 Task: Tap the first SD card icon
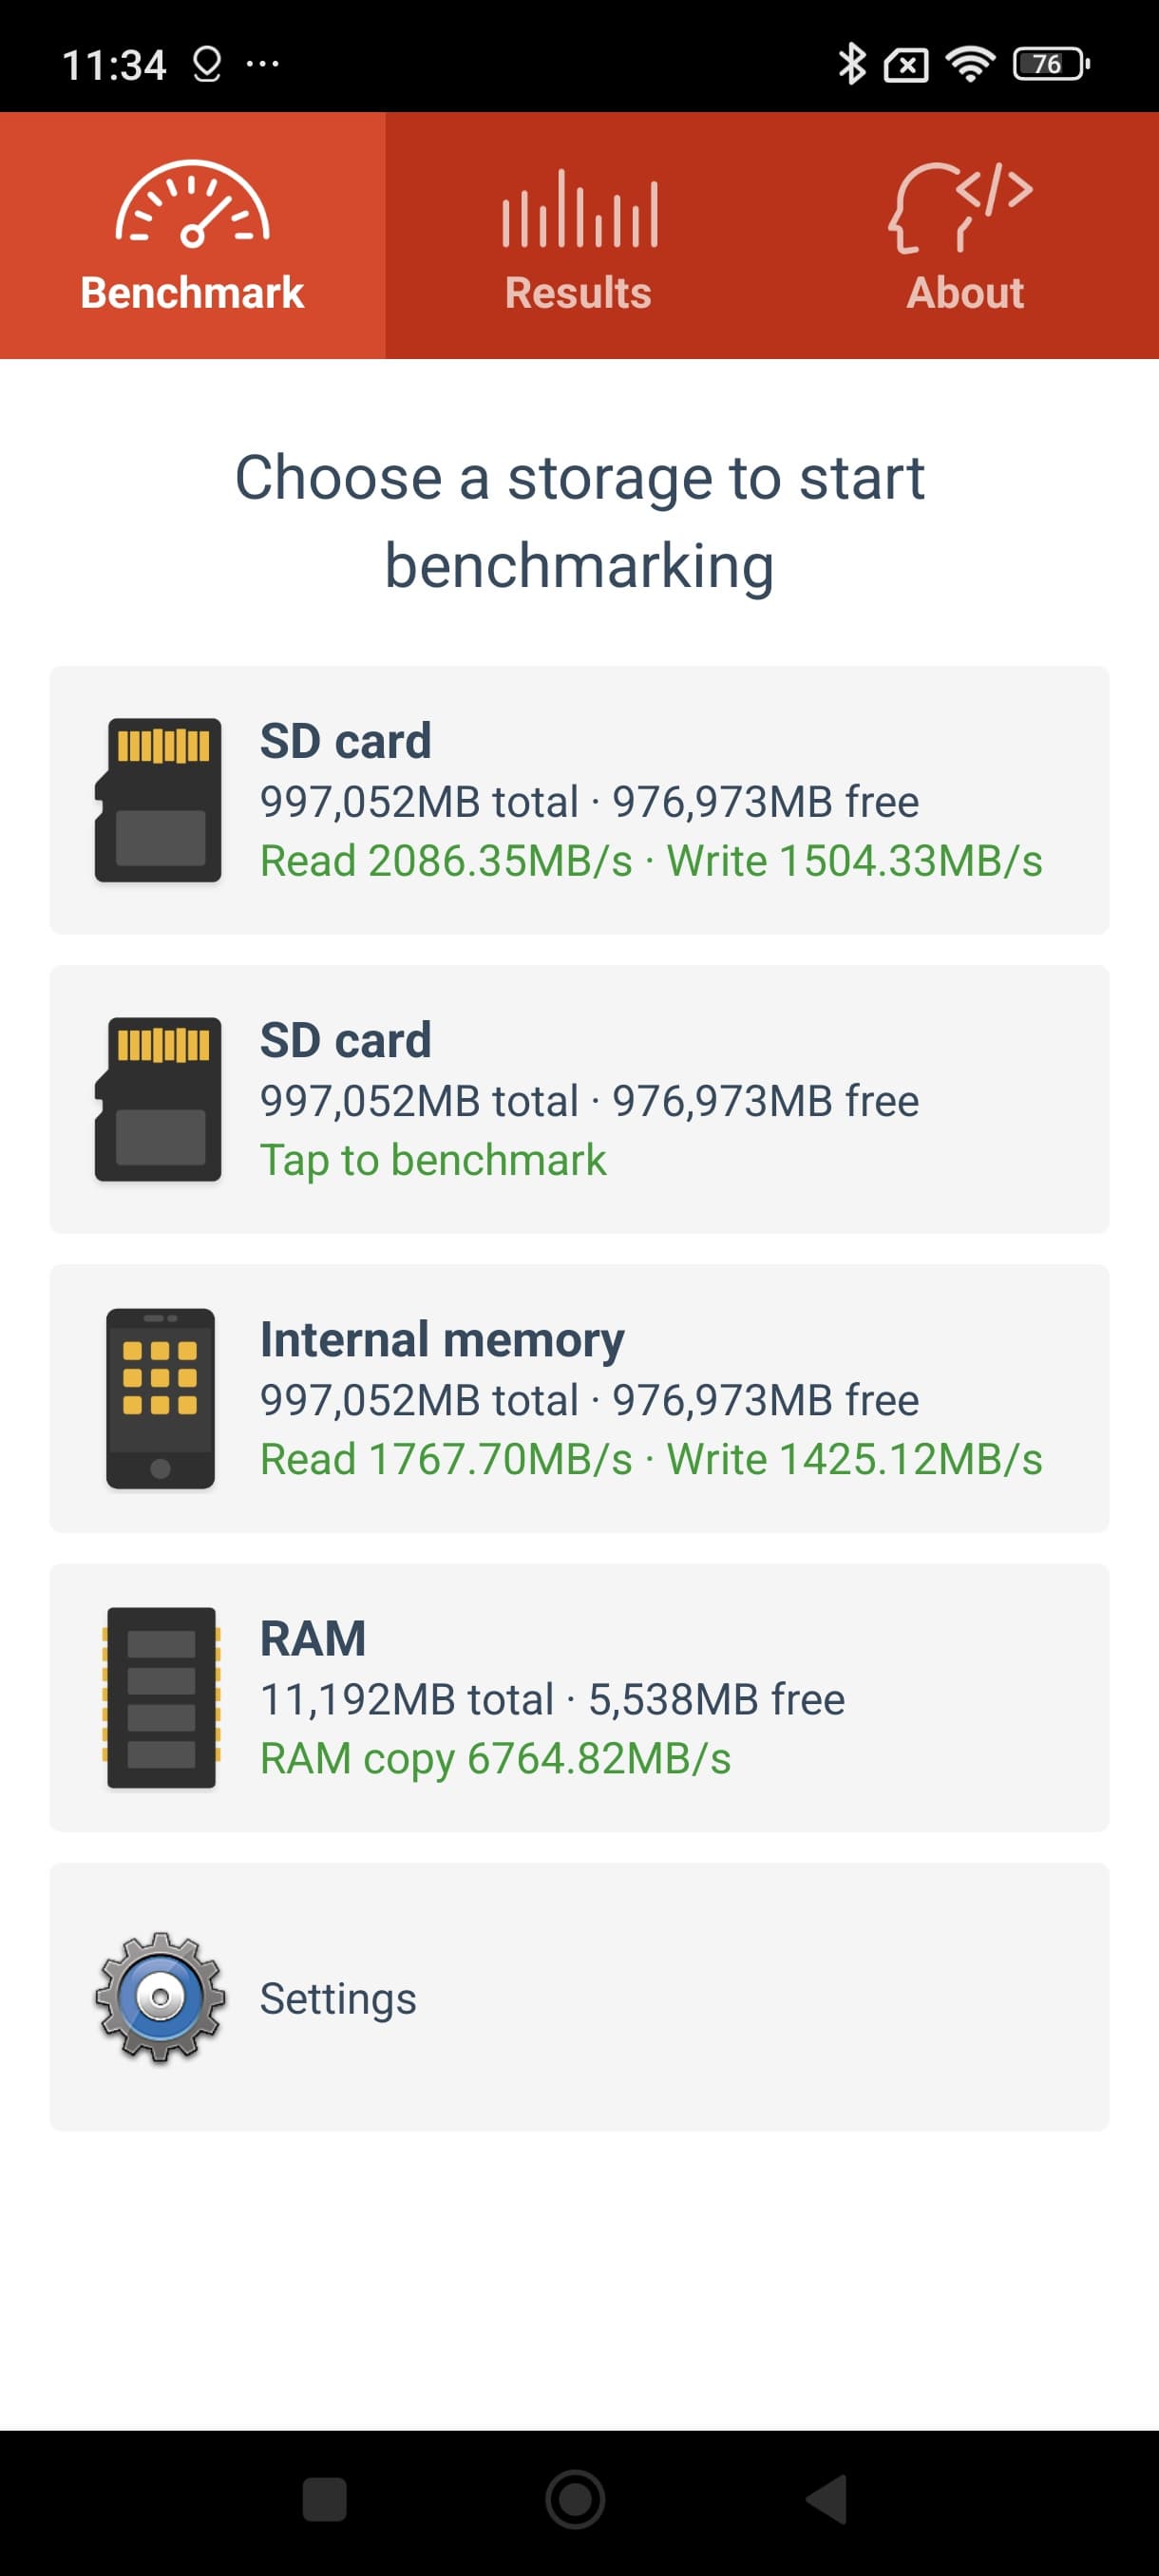point(159,800)
